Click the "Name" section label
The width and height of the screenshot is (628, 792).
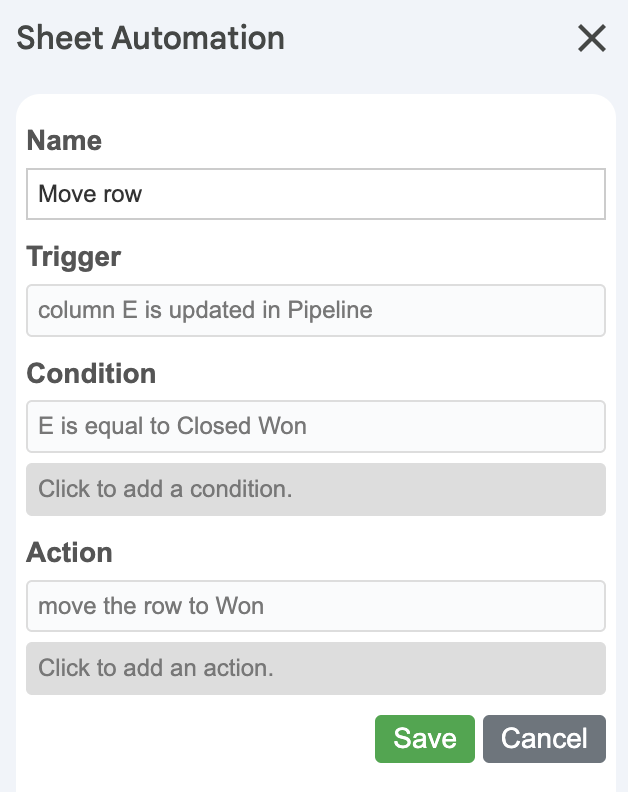64,141
